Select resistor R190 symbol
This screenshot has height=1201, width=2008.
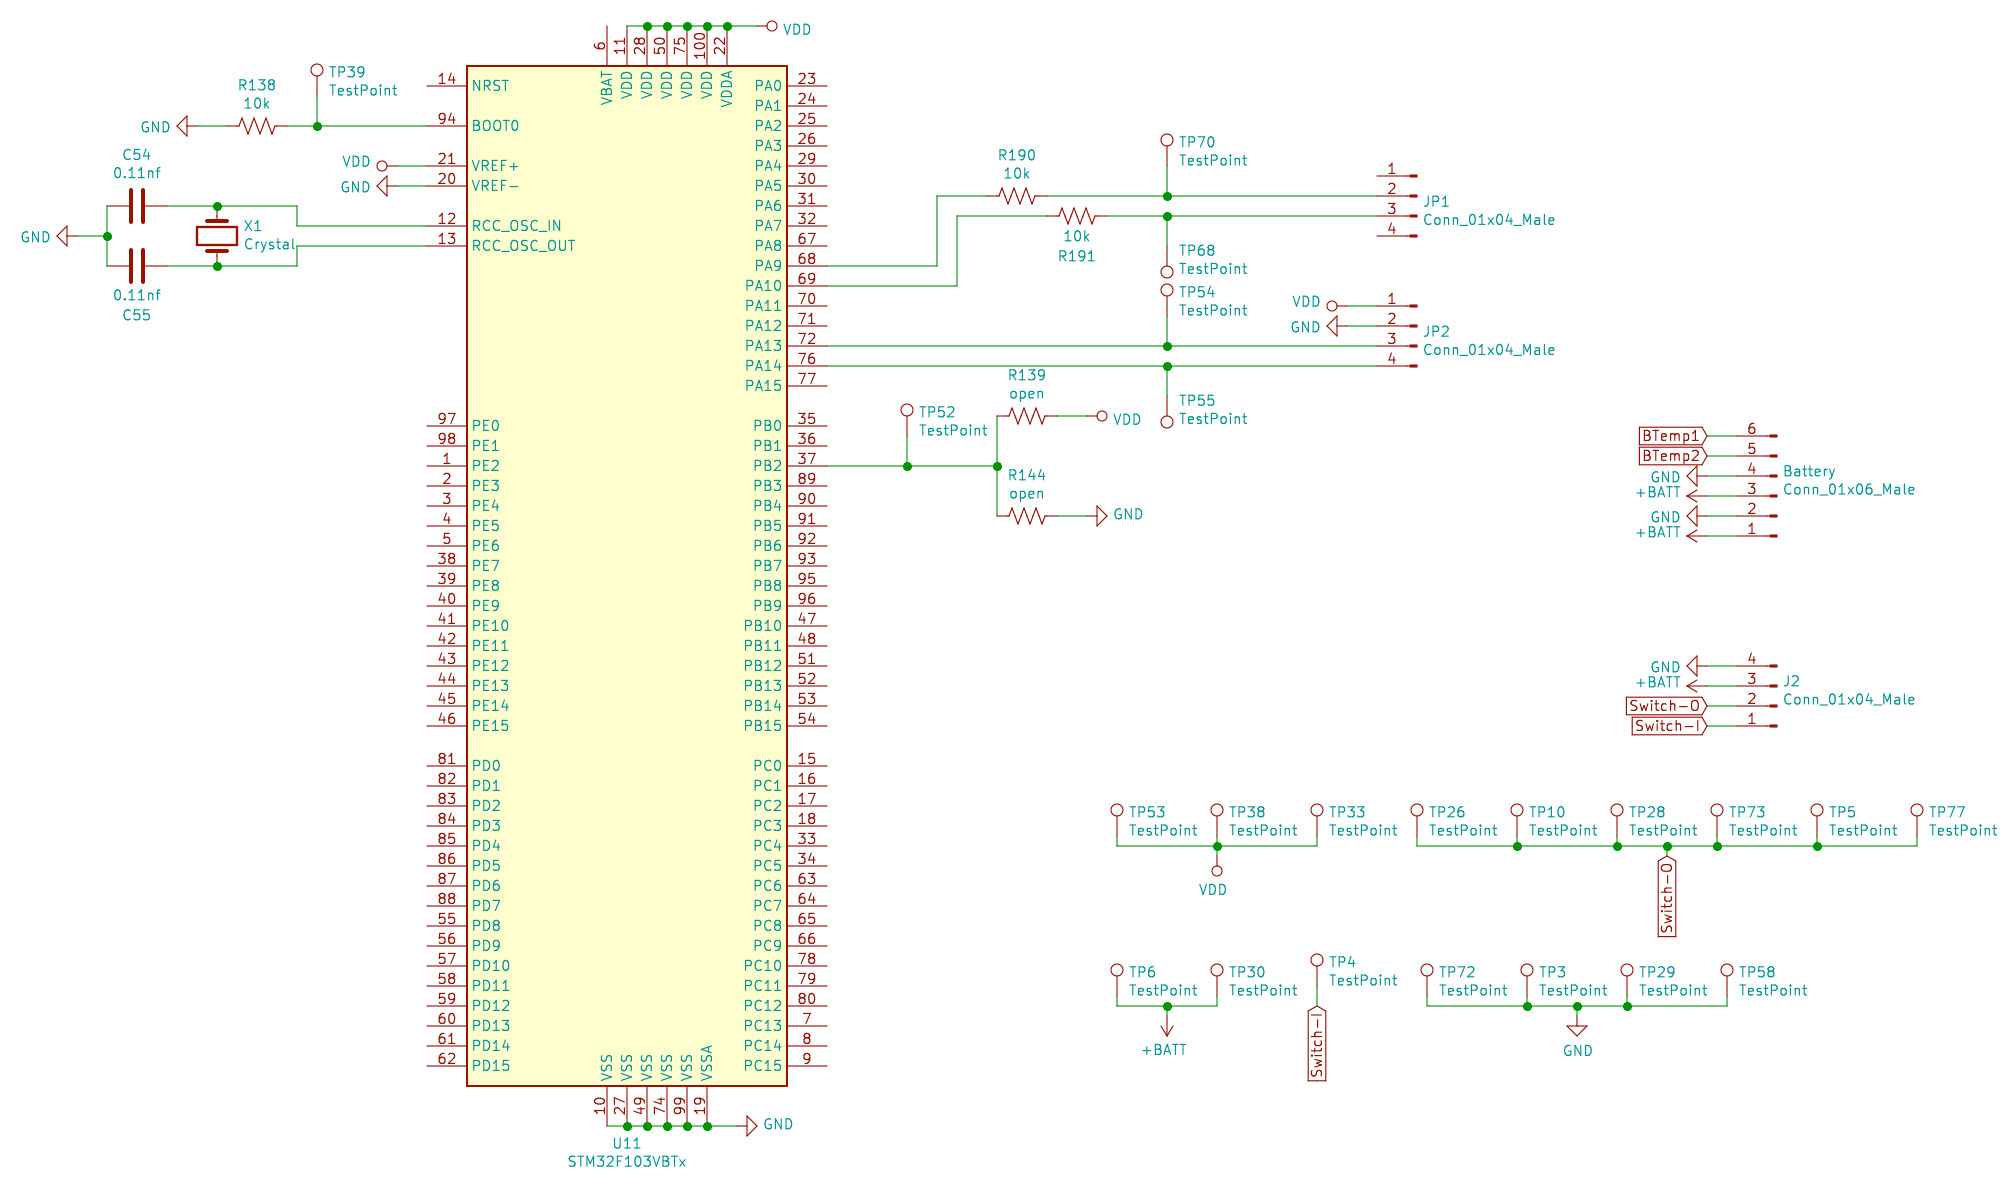(1017, 196)
